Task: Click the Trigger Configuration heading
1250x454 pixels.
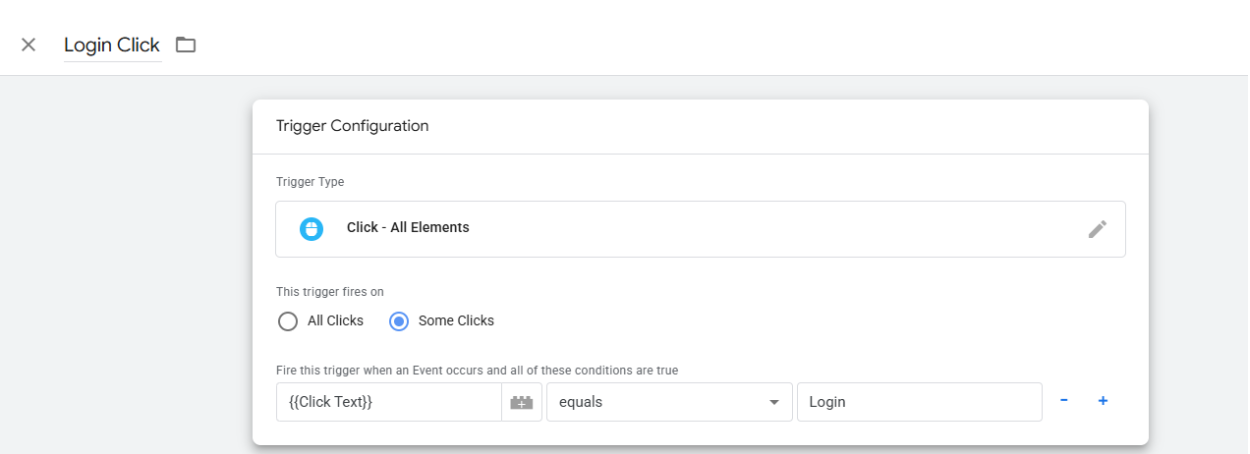Action: tap(352, 126)
